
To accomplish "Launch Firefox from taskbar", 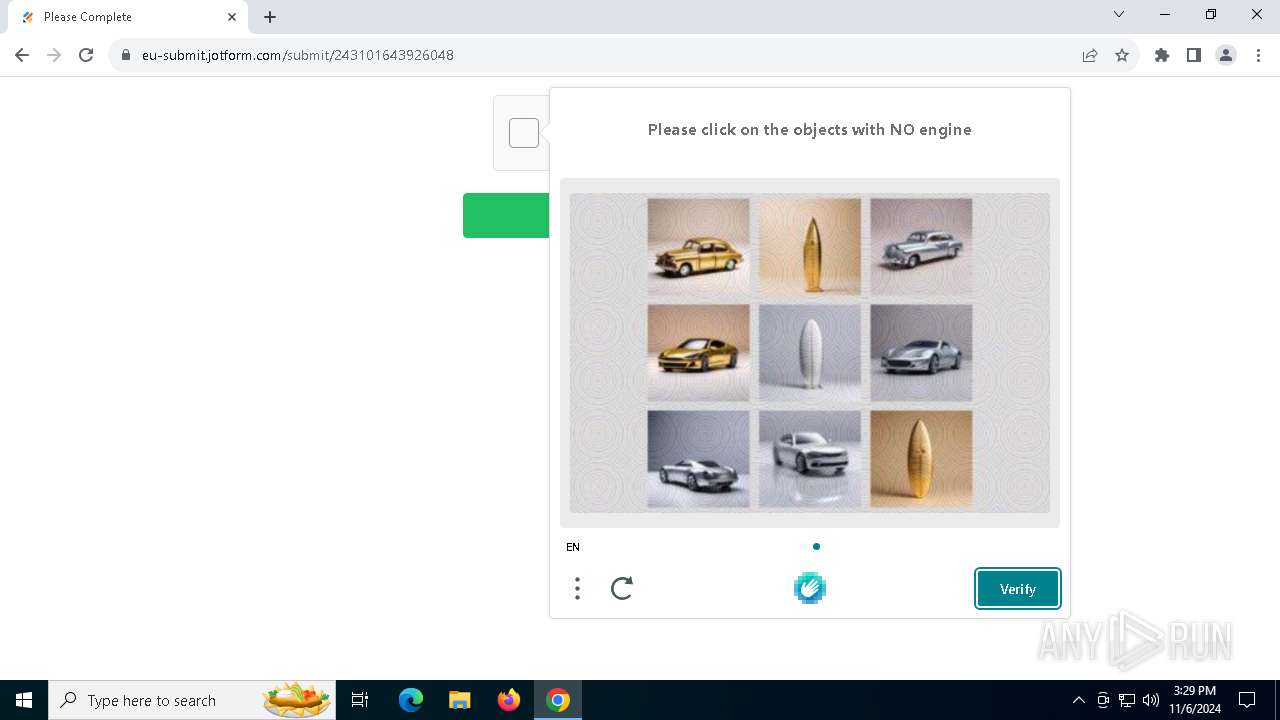I will tap(509, 700).
